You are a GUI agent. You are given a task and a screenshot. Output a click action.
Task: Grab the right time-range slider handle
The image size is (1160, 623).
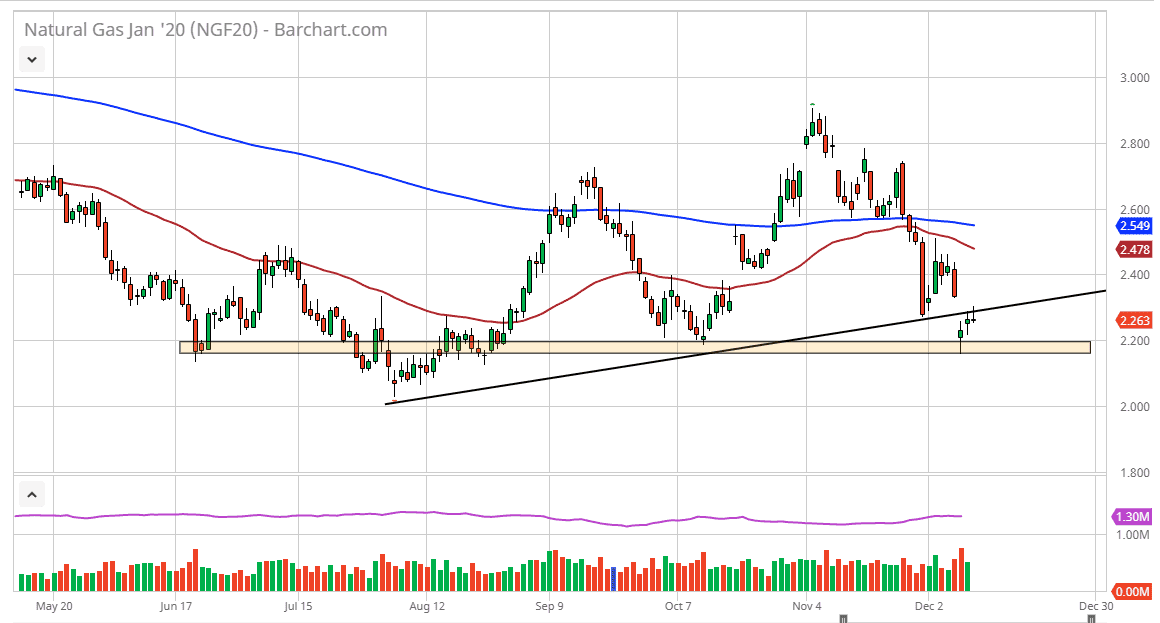coord(1090,619)
